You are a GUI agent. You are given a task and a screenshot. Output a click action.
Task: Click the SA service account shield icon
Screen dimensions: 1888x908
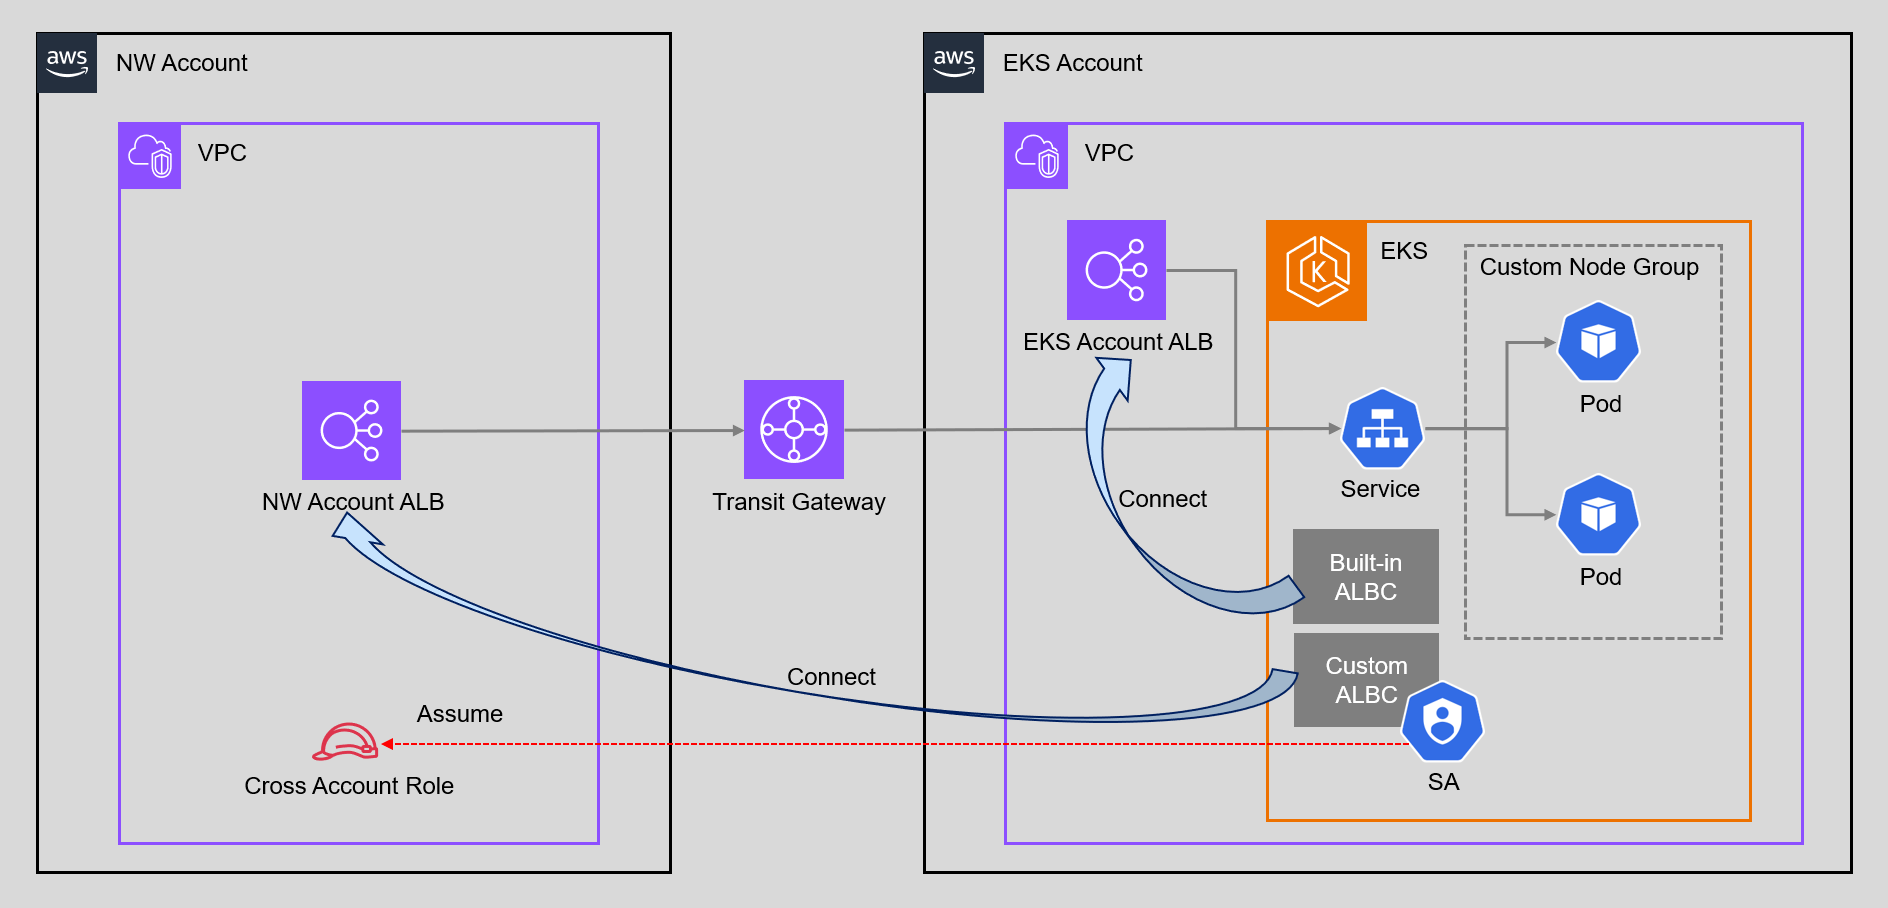click(1442, 722)
